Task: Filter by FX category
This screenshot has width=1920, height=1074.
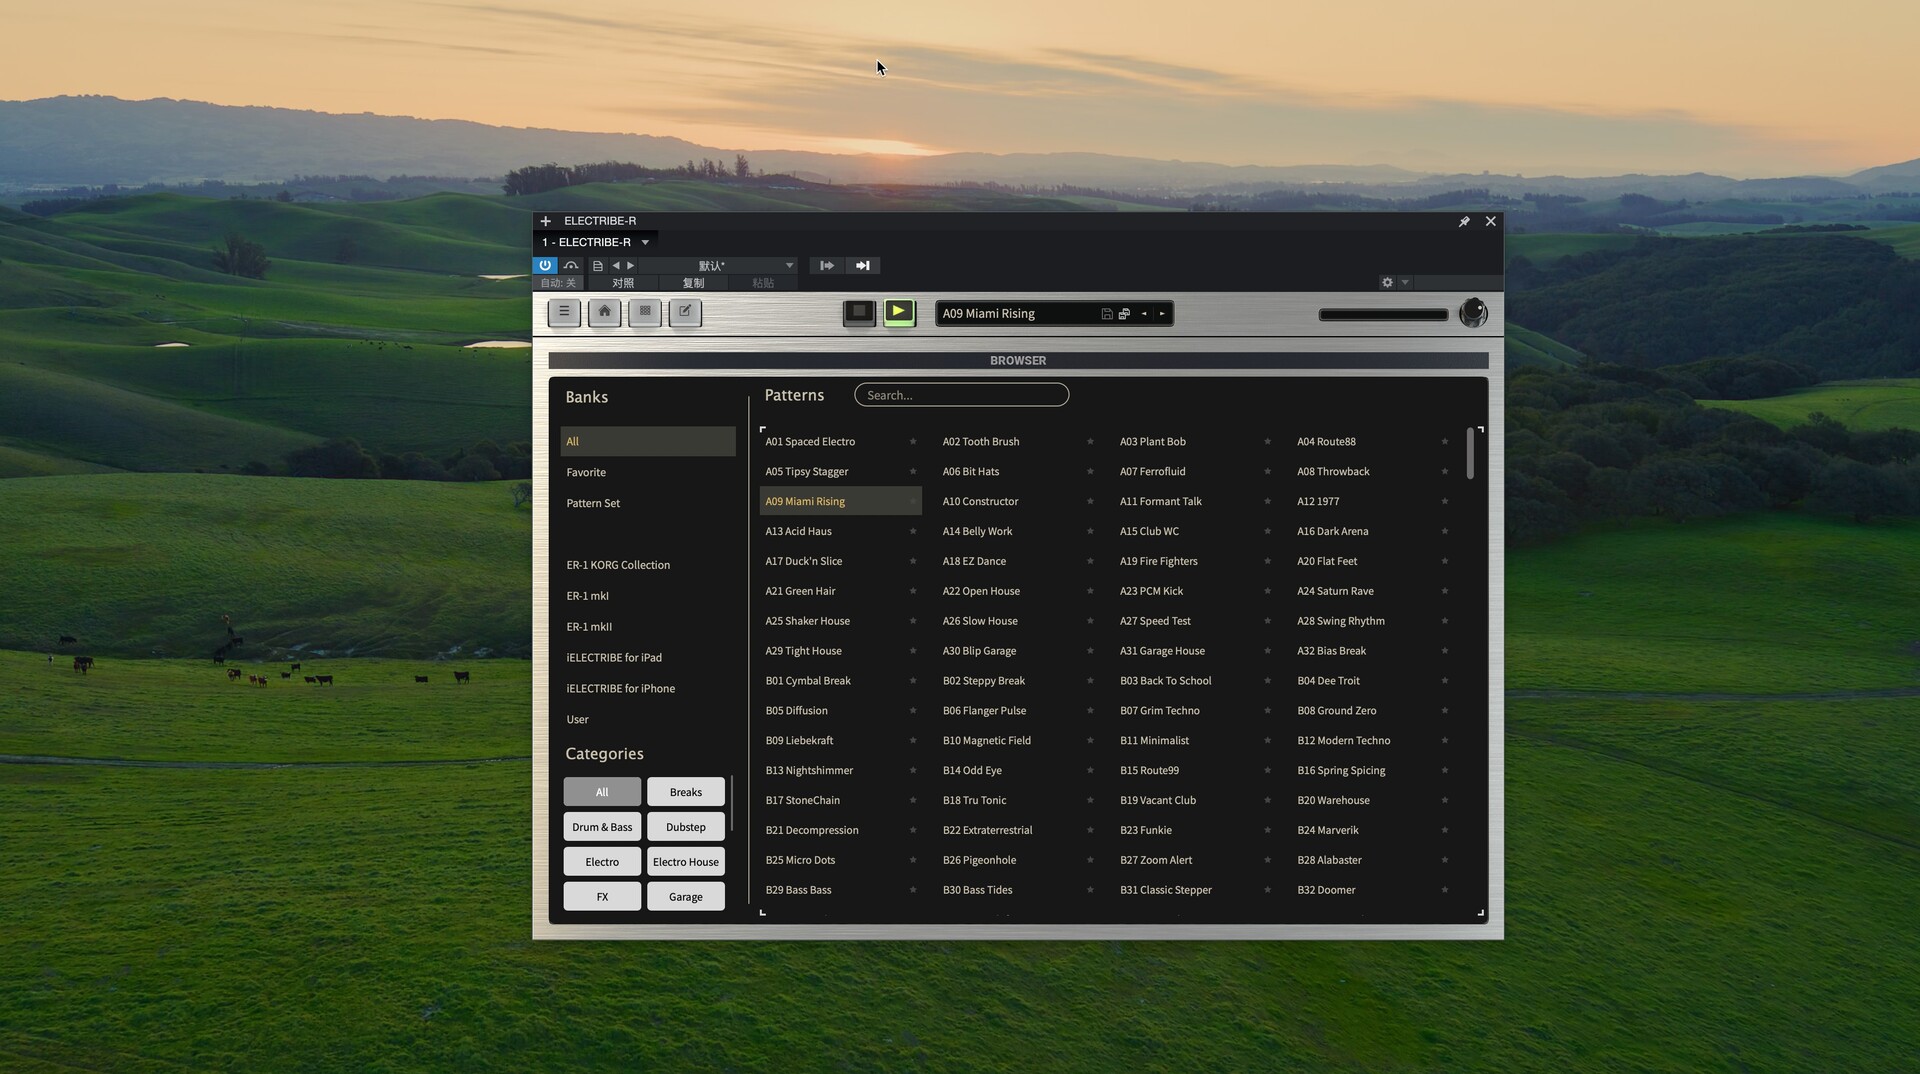Action: 602,897
